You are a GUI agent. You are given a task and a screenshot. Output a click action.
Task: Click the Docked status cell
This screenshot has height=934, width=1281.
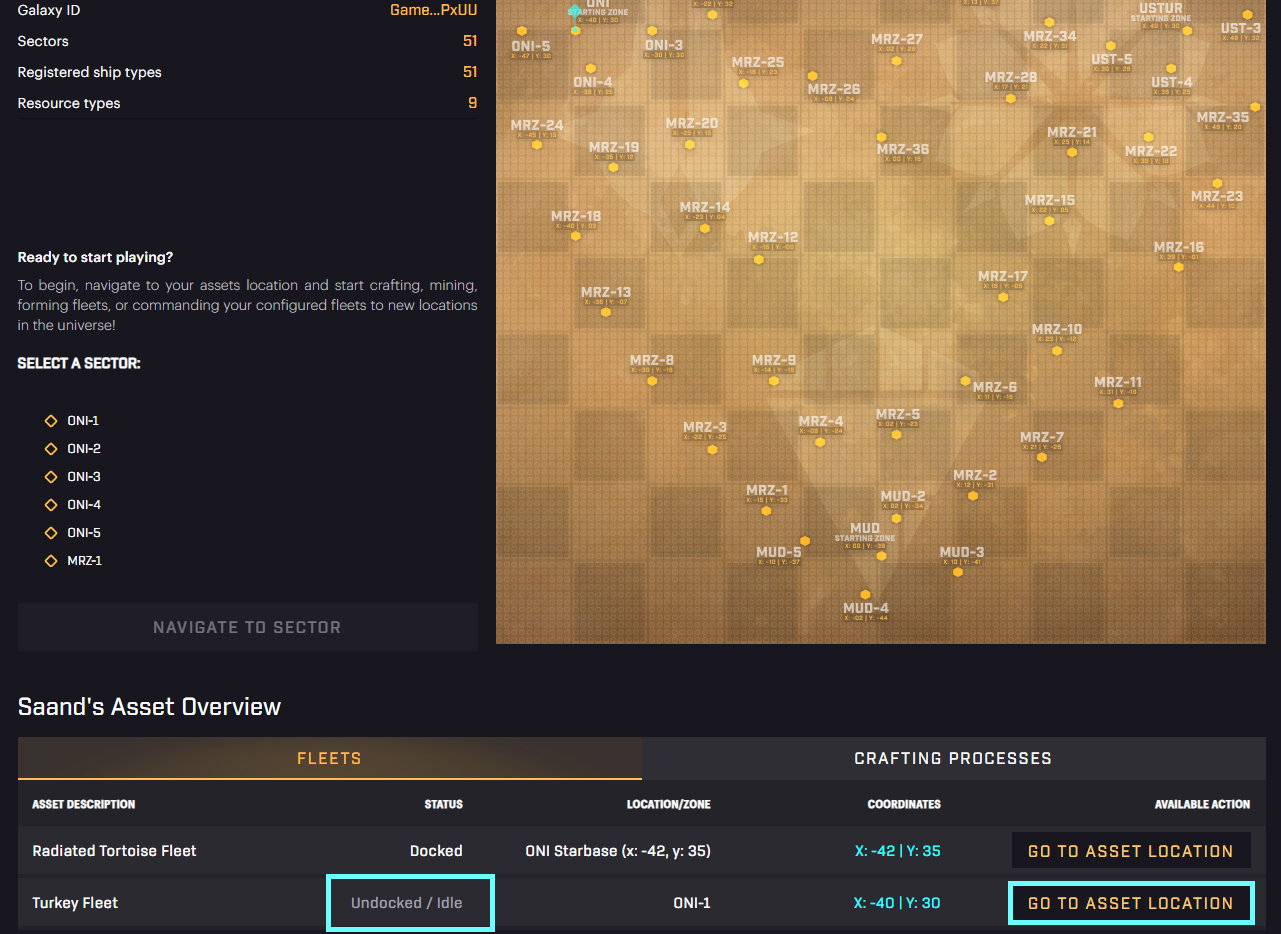coord(436,851)
